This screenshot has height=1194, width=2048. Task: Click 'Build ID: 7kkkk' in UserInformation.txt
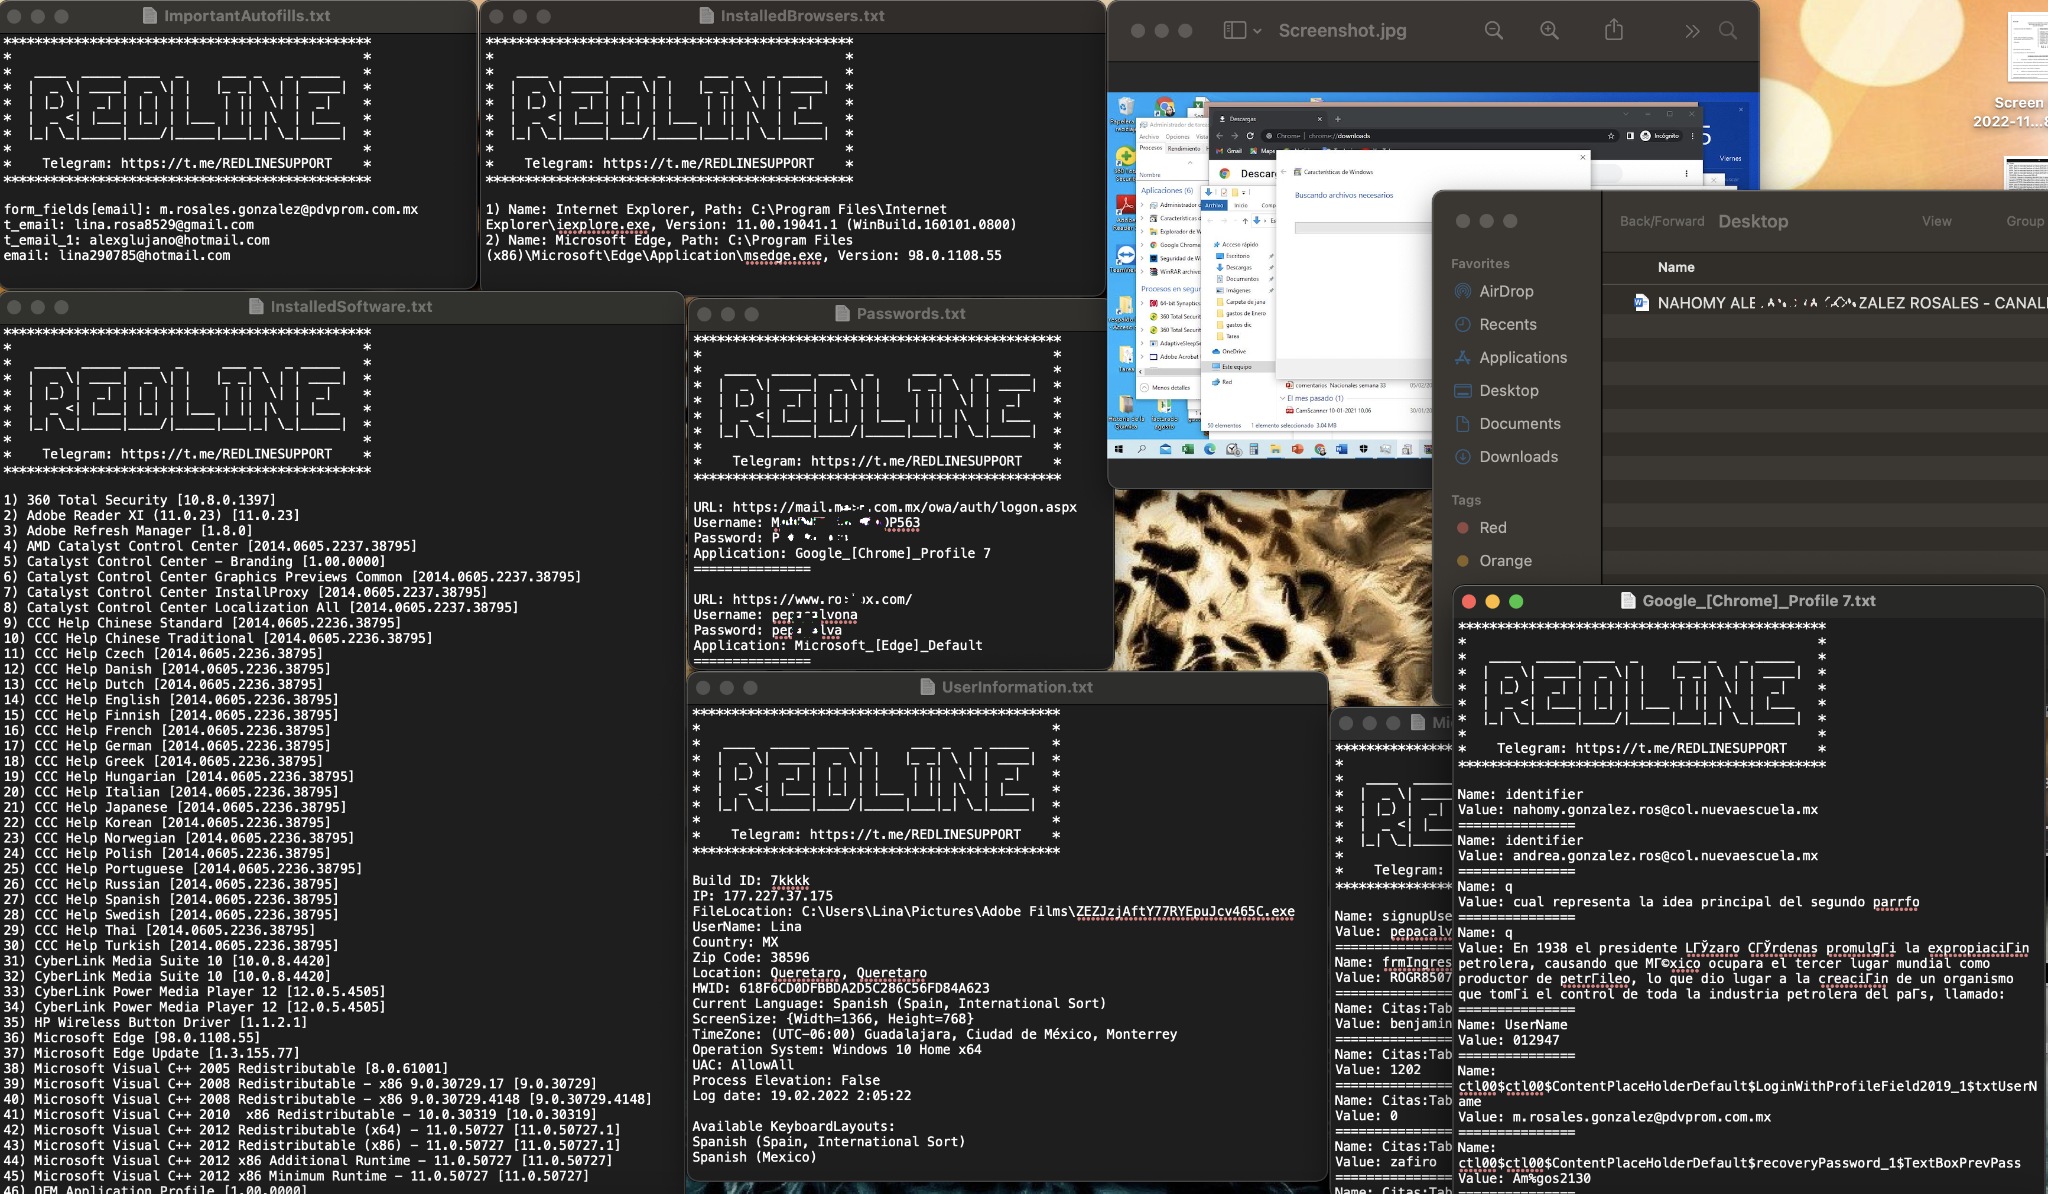[751, 881]
